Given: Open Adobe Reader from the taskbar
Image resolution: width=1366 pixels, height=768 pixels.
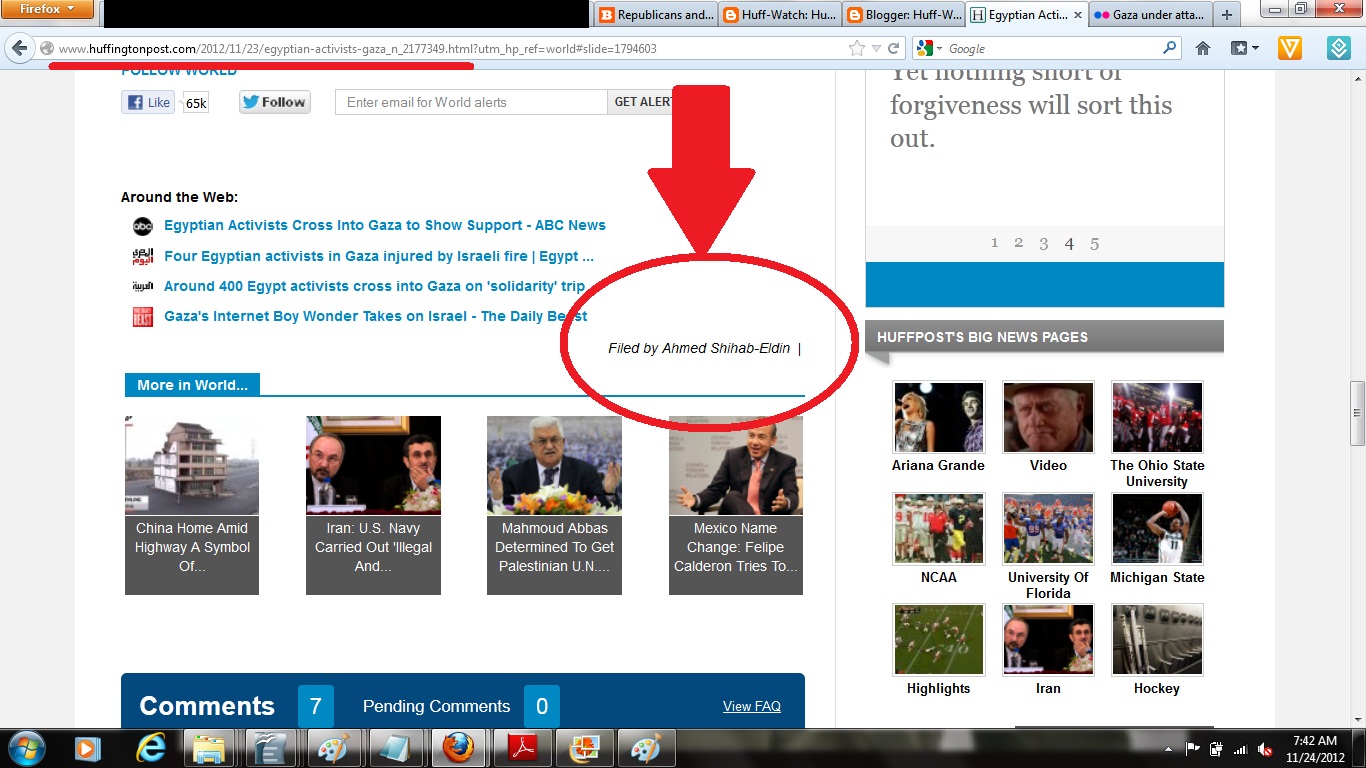Looking at the screenshot, I should [524, 748].
